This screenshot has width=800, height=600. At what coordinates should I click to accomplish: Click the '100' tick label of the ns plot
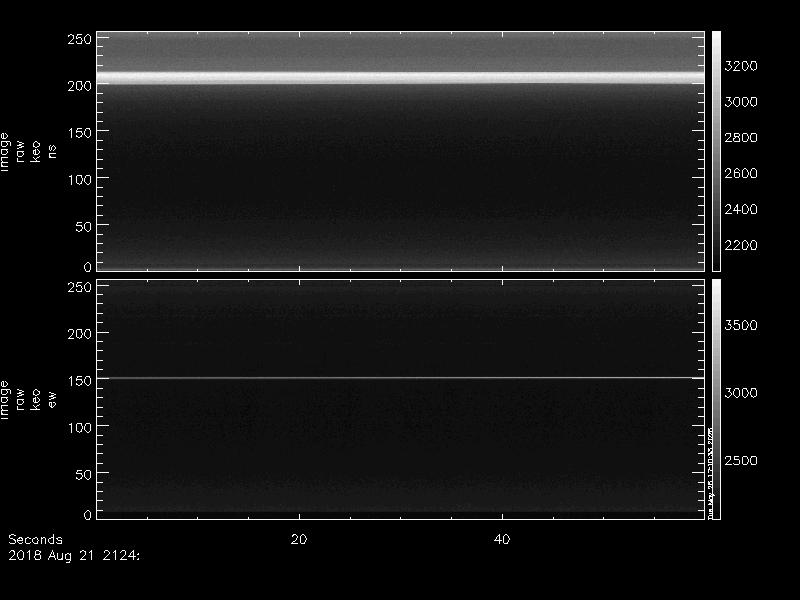pyautogui.click(x=80, y=180)
